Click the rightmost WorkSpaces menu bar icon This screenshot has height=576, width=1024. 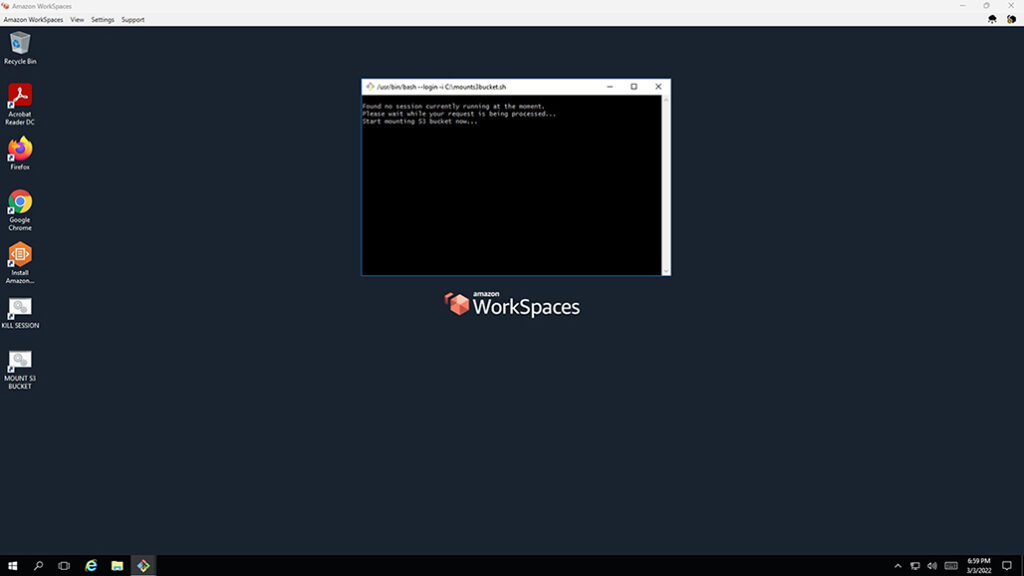(x=1011, y=20)
